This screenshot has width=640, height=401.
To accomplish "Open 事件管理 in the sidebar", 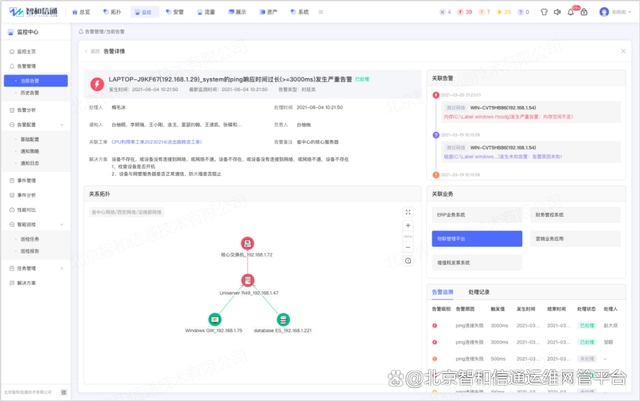I will tap(27, 180).
